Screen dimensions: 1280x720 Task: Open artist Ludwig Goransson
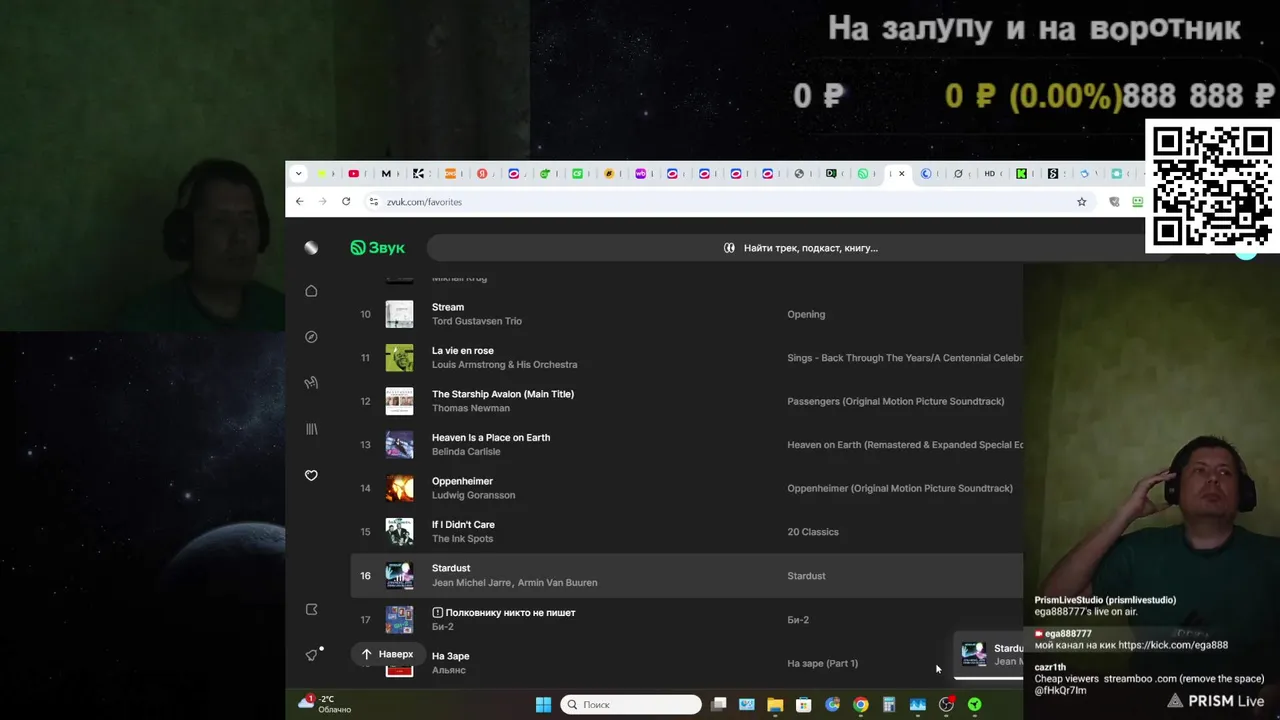click(x=474, y=495)
